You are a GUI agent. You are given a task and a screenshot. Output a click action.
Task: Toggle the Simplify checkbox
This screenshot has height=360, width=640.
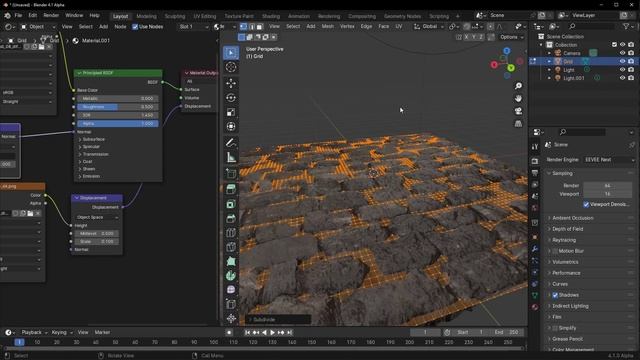[555, 328]
